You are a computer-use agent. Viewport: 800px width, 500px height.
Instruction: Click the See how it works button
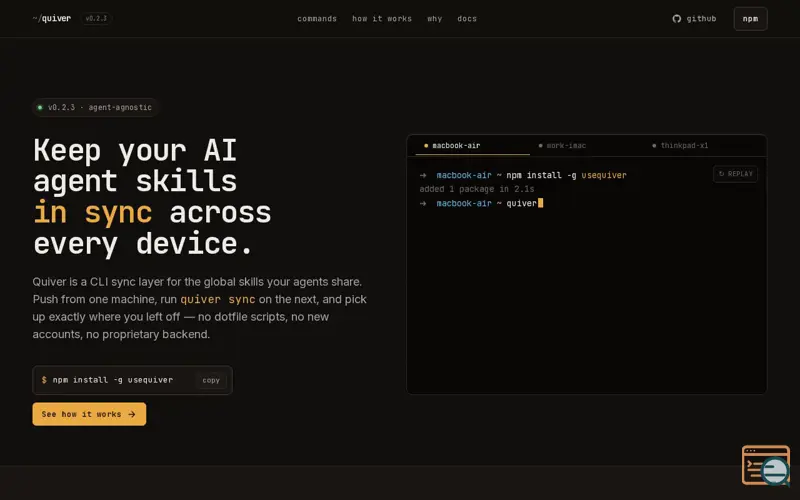(89, 414)
